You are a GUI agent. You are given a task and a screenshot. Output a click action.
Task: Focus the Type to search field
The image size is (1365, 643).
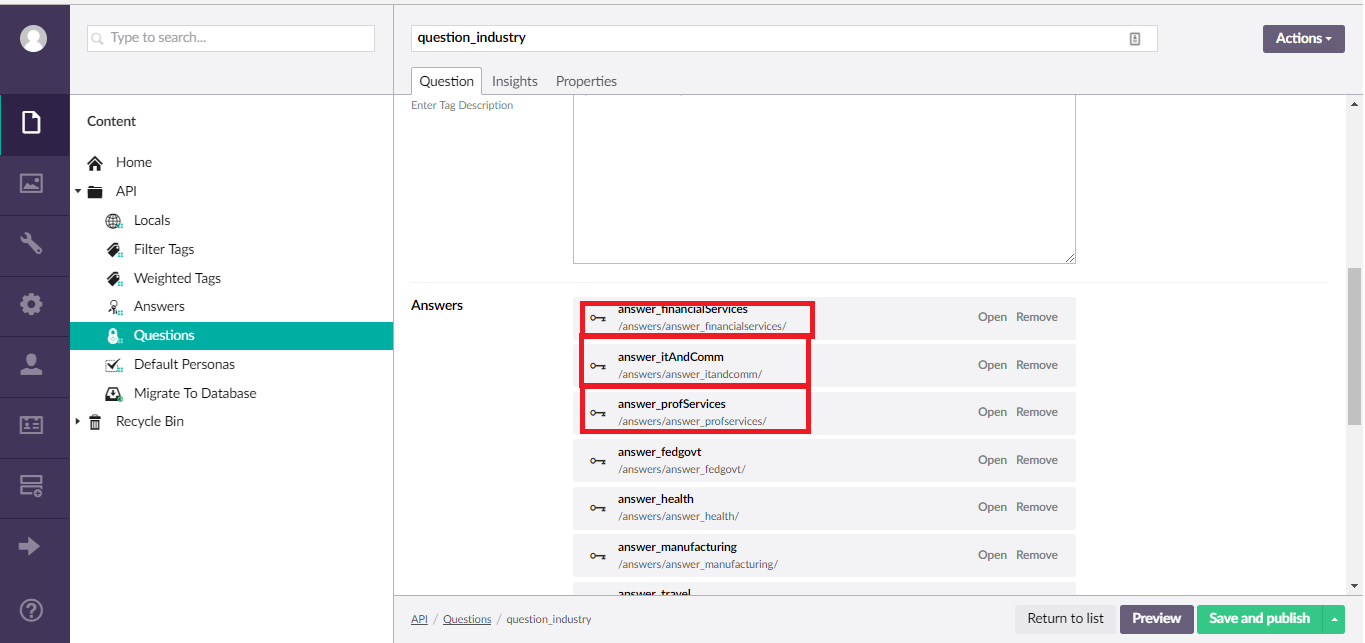(231, 38)
